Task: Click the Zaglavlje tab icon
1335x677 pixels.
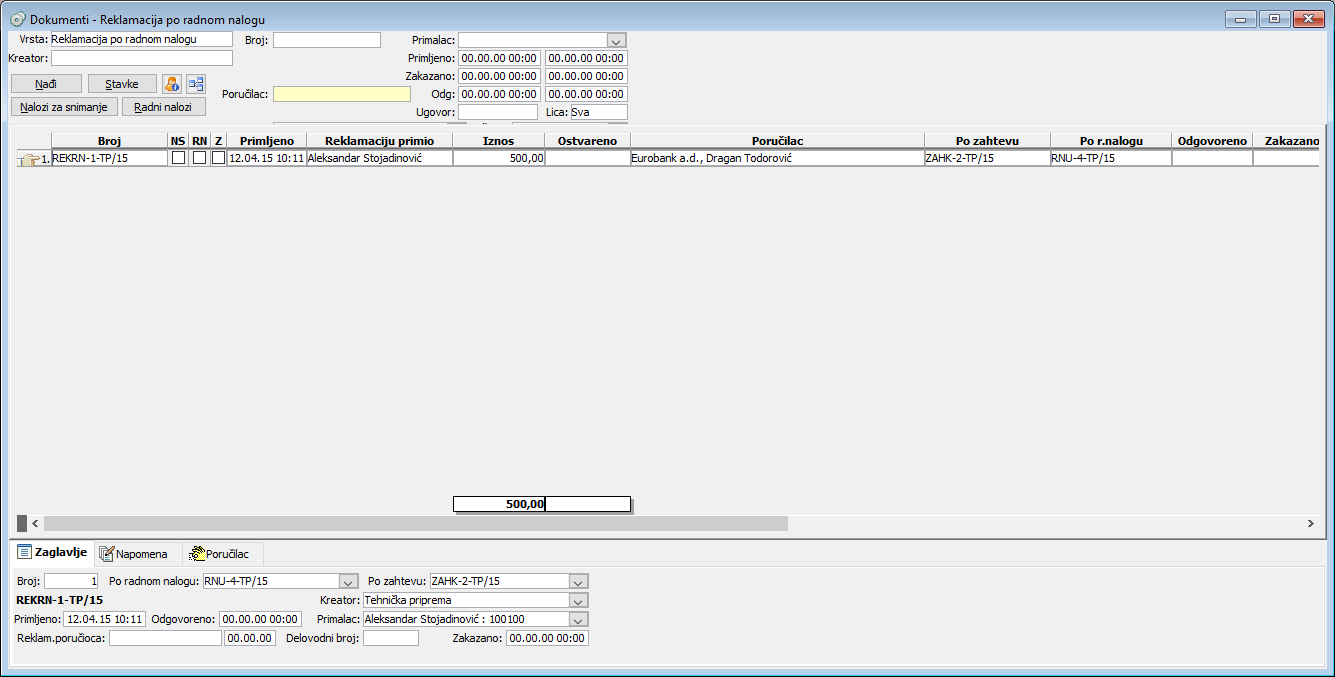Action: click(x=24, y=552)
